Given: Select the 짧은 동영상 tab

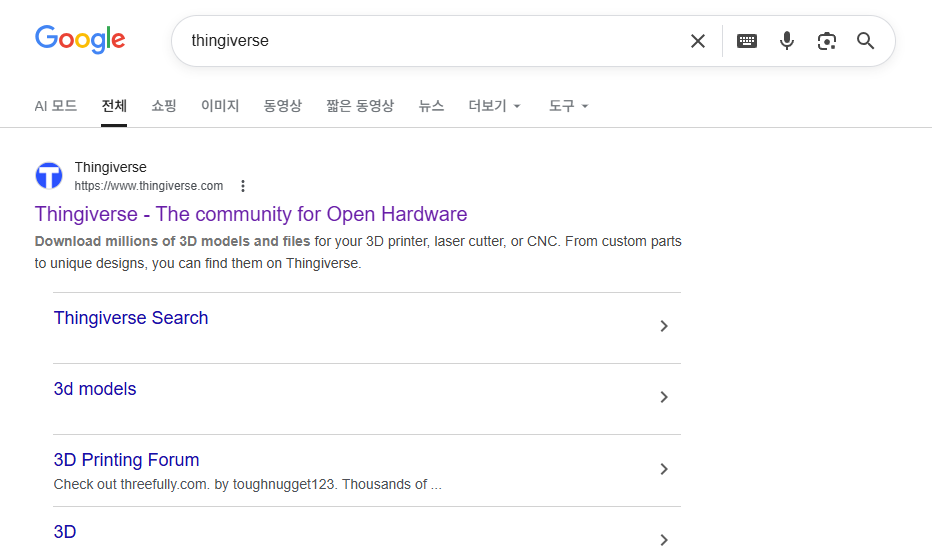Looking at the screenshot, I should coord(360,106).
